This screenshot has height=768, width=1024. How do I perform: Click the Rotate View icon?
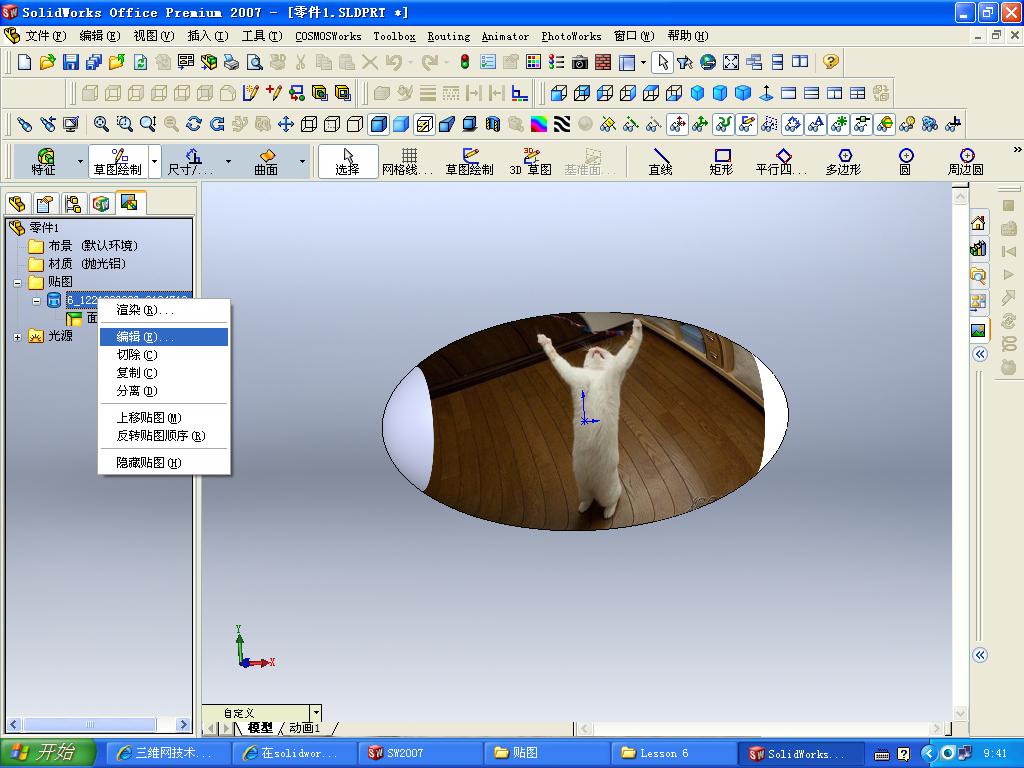point(194,124)
